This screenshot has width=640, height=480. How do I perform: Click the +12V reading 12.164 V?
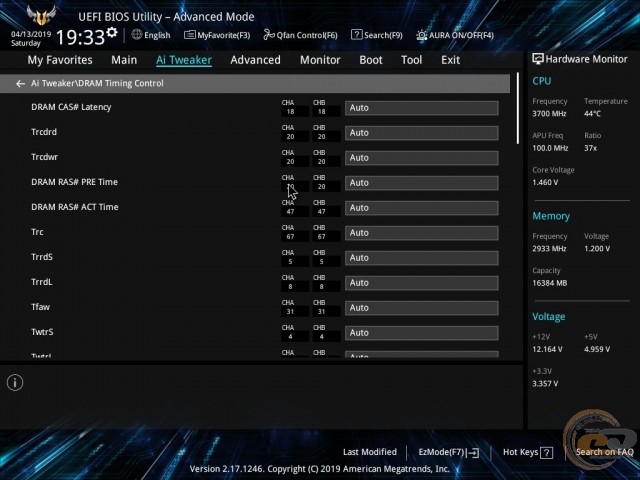pos(547,349)
